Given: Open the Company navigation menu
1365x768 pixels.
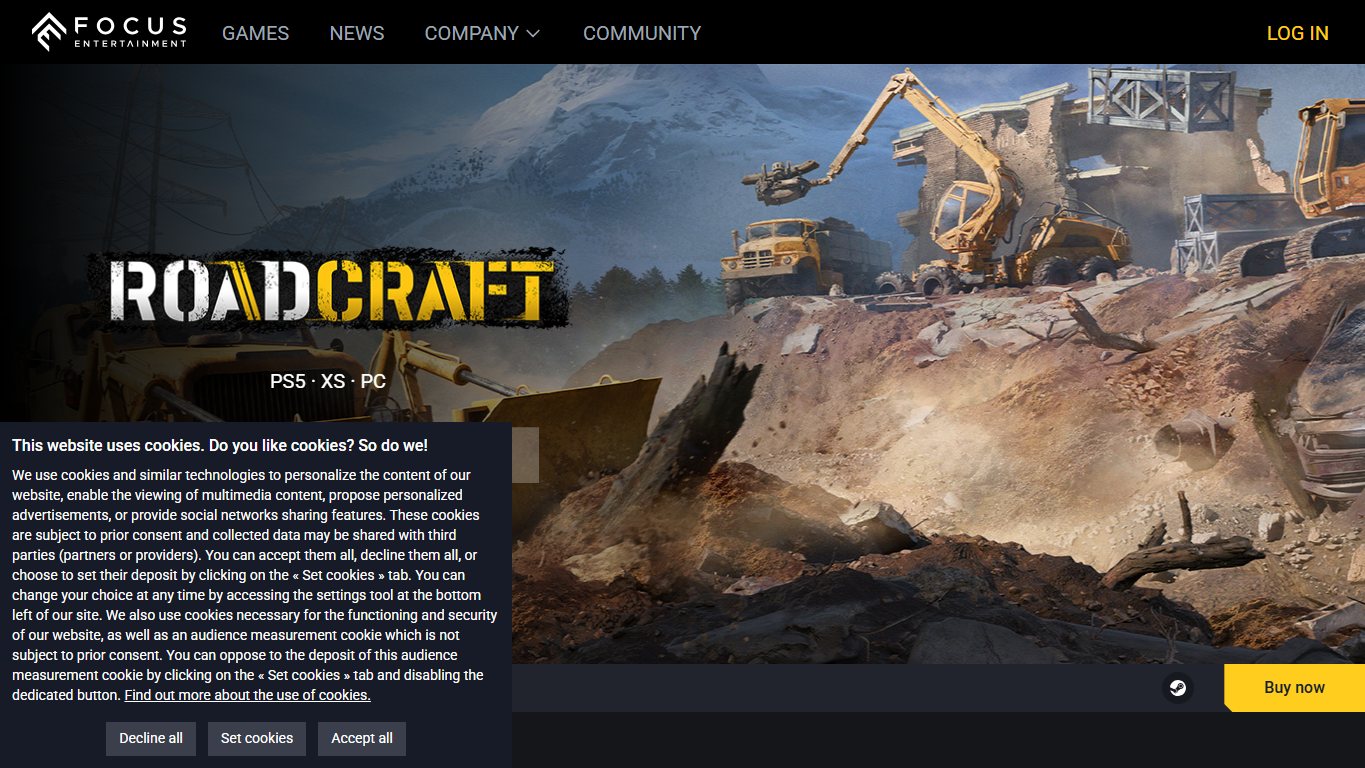Looking at the screenshot, I should (x=482, y=33).
